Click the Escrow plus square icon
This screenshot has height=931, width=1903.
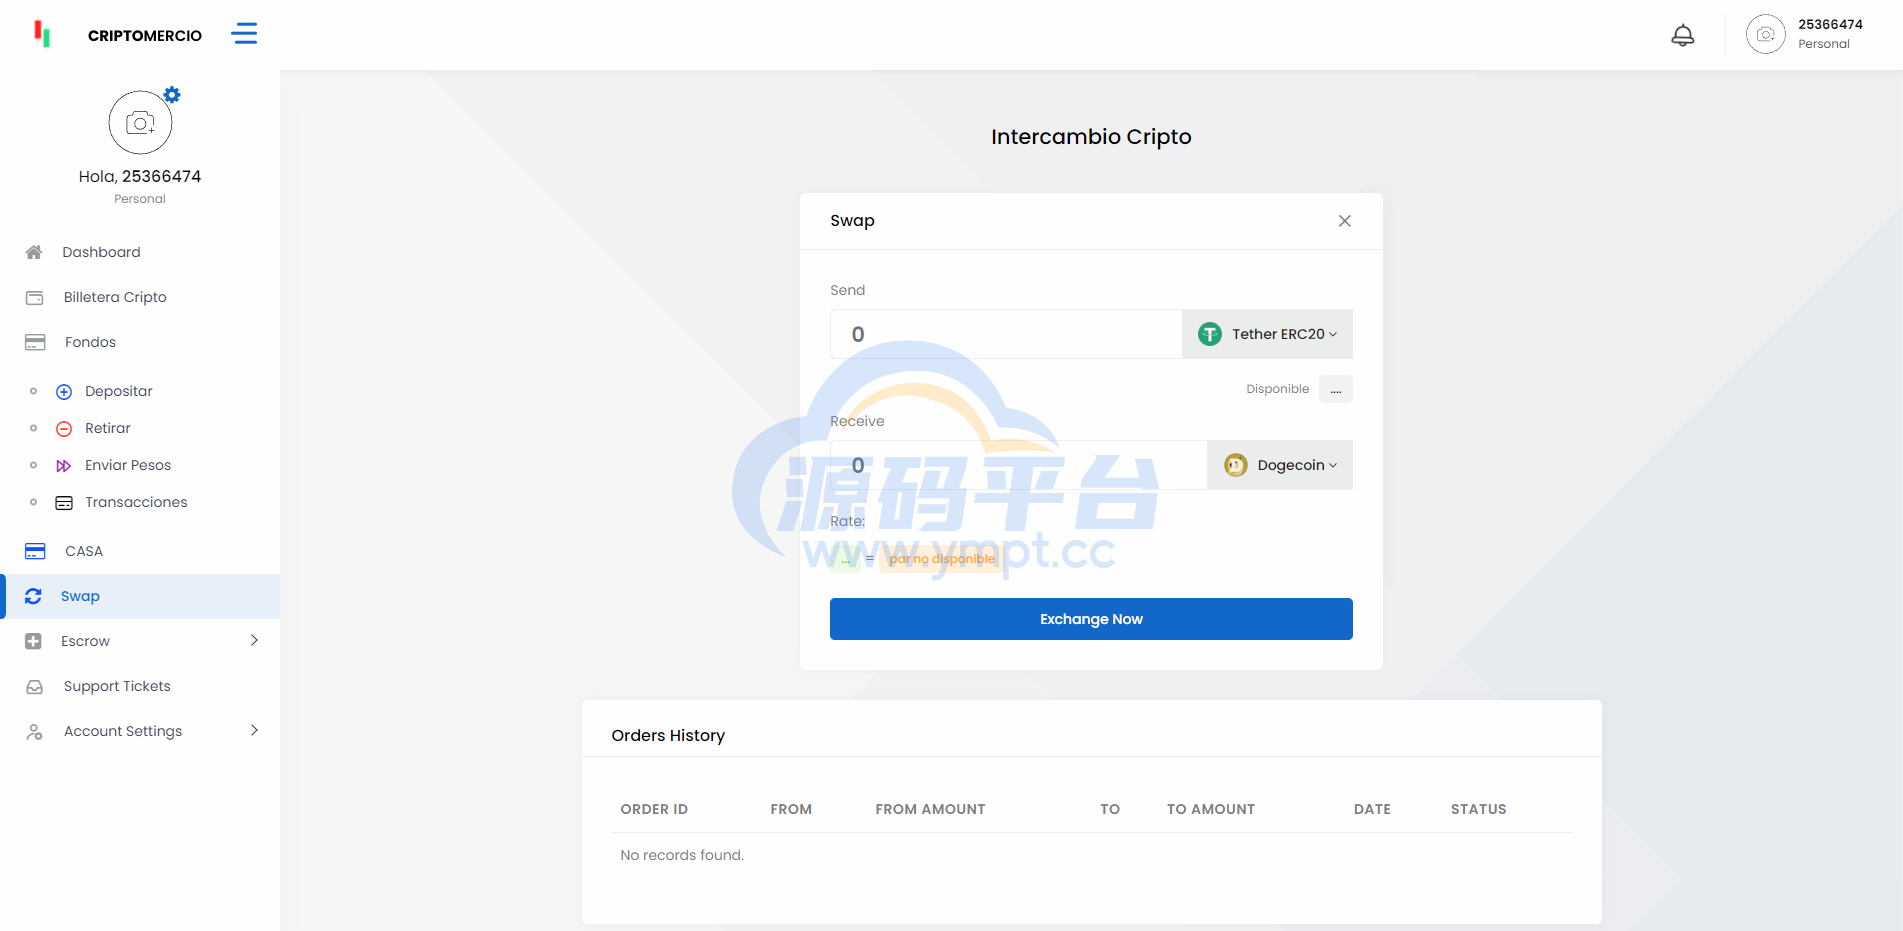[33, 641]
